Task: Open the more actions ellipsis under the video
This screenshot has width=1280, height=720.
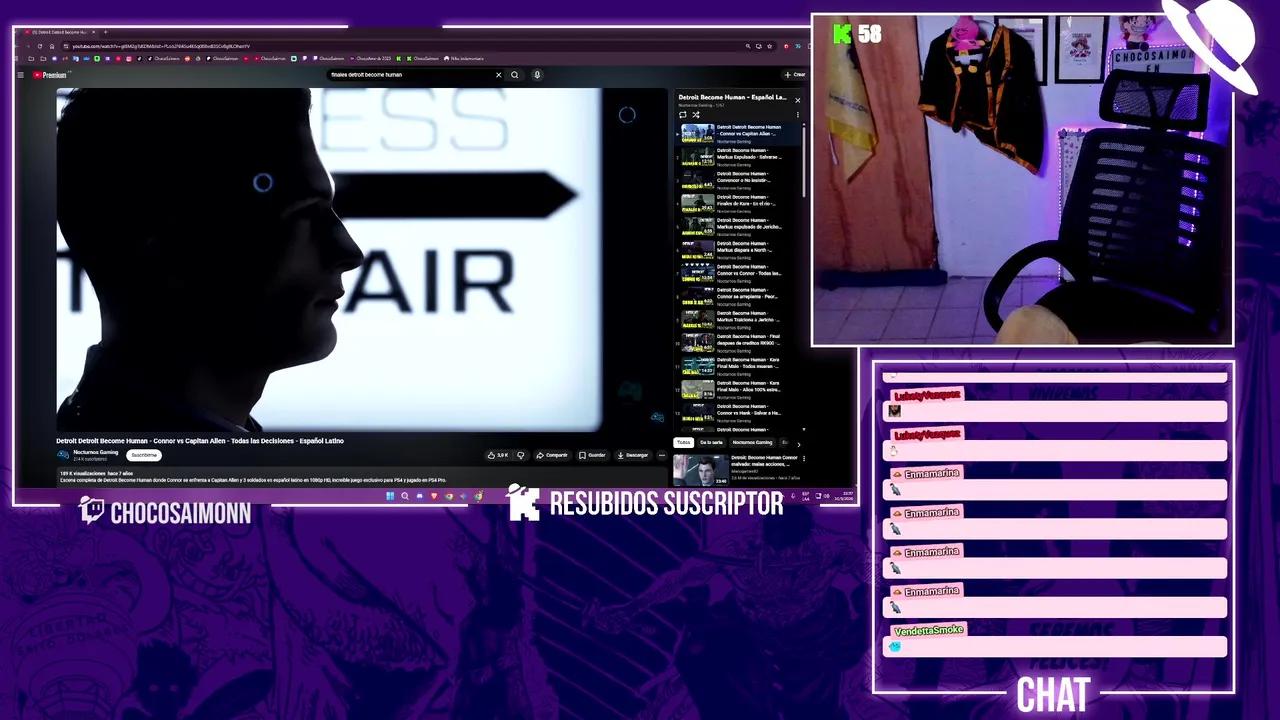Action: click(x=661, y=455)
